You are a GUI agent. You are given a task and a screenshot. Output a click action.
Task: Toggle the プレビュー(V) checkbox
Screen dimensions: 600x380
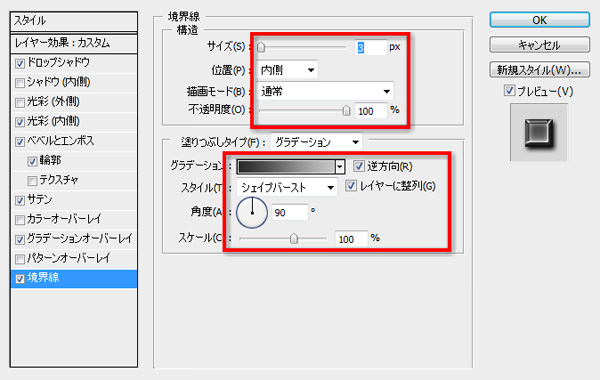(509, 91)
